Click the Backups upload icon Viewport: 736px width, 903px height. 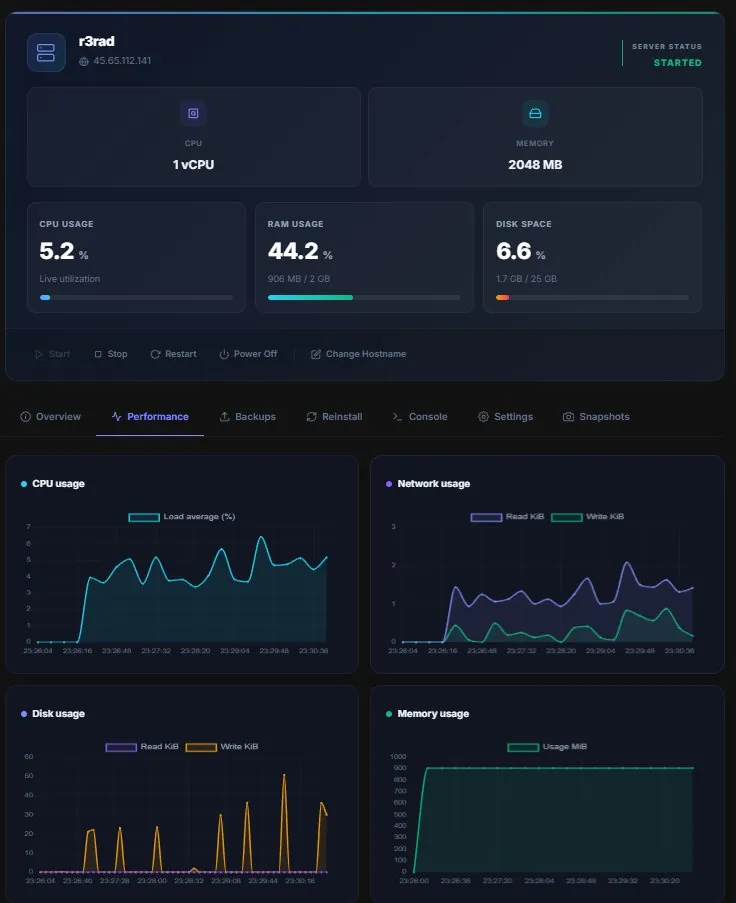[x=225, y=416]
